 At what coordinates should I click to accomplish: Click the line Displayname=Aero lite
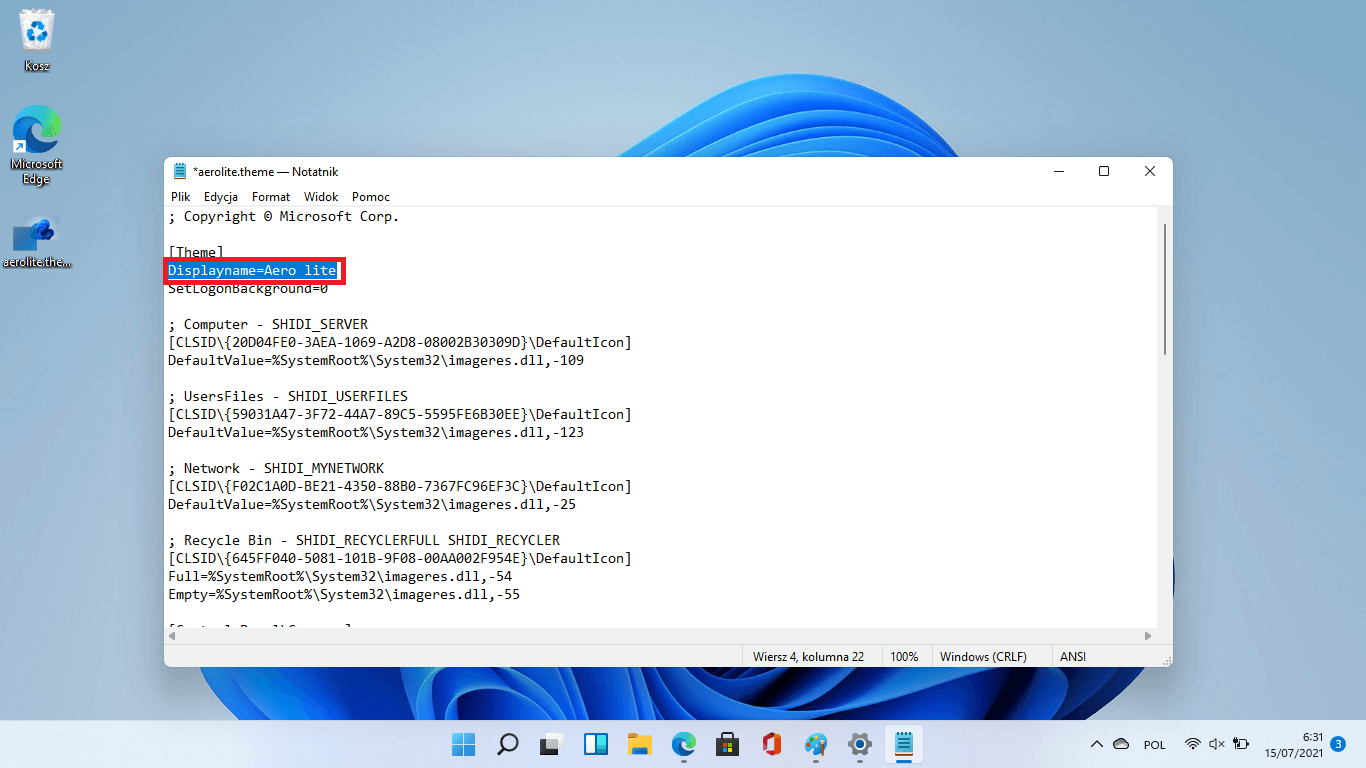coord(252,271)
